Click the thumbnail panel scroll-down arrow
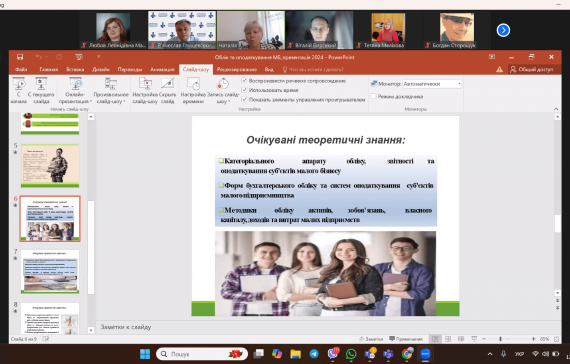Screen dimensions: 570x364 point(91,330)
